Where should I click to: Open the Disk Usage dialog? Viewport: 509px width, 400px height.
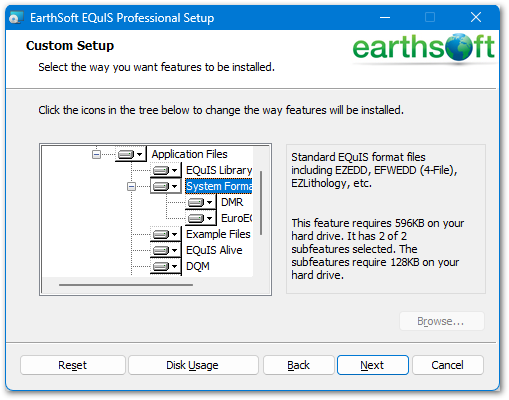point(193,365)
